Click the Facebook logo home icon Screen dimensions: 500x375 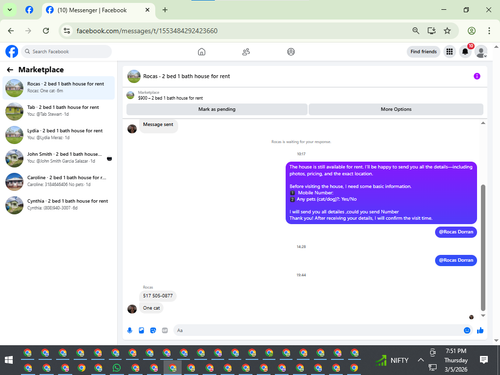(12, 52)
